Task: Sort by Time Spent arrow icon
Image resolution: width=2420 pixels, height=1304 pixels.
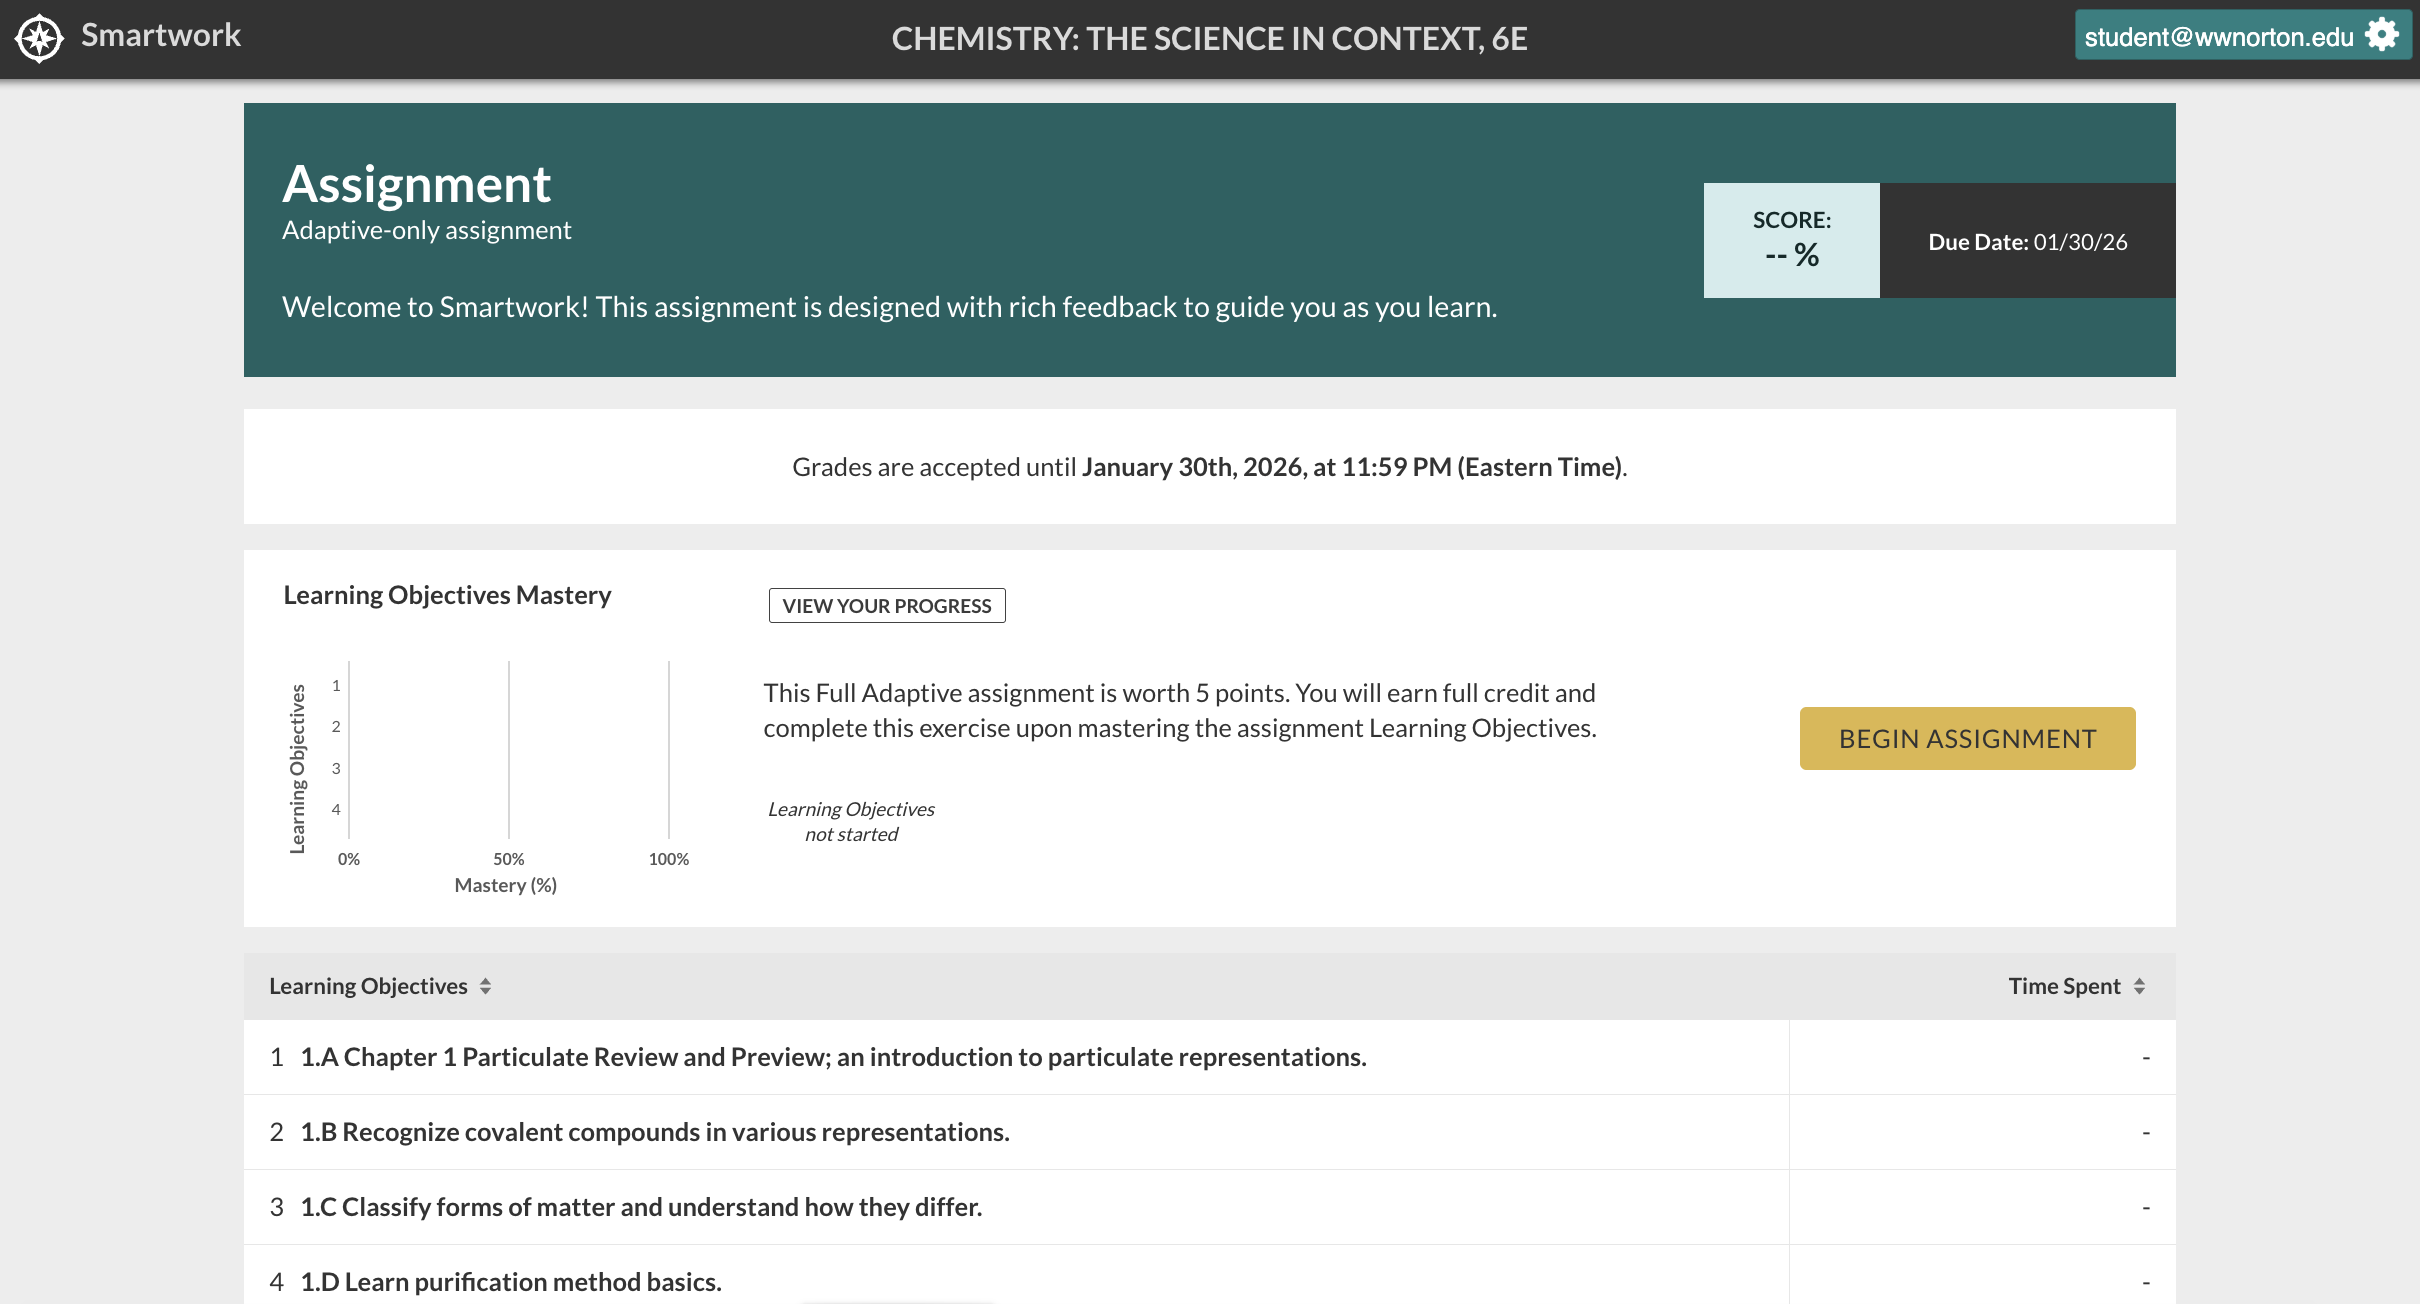Action: [x=2139, y=986]
